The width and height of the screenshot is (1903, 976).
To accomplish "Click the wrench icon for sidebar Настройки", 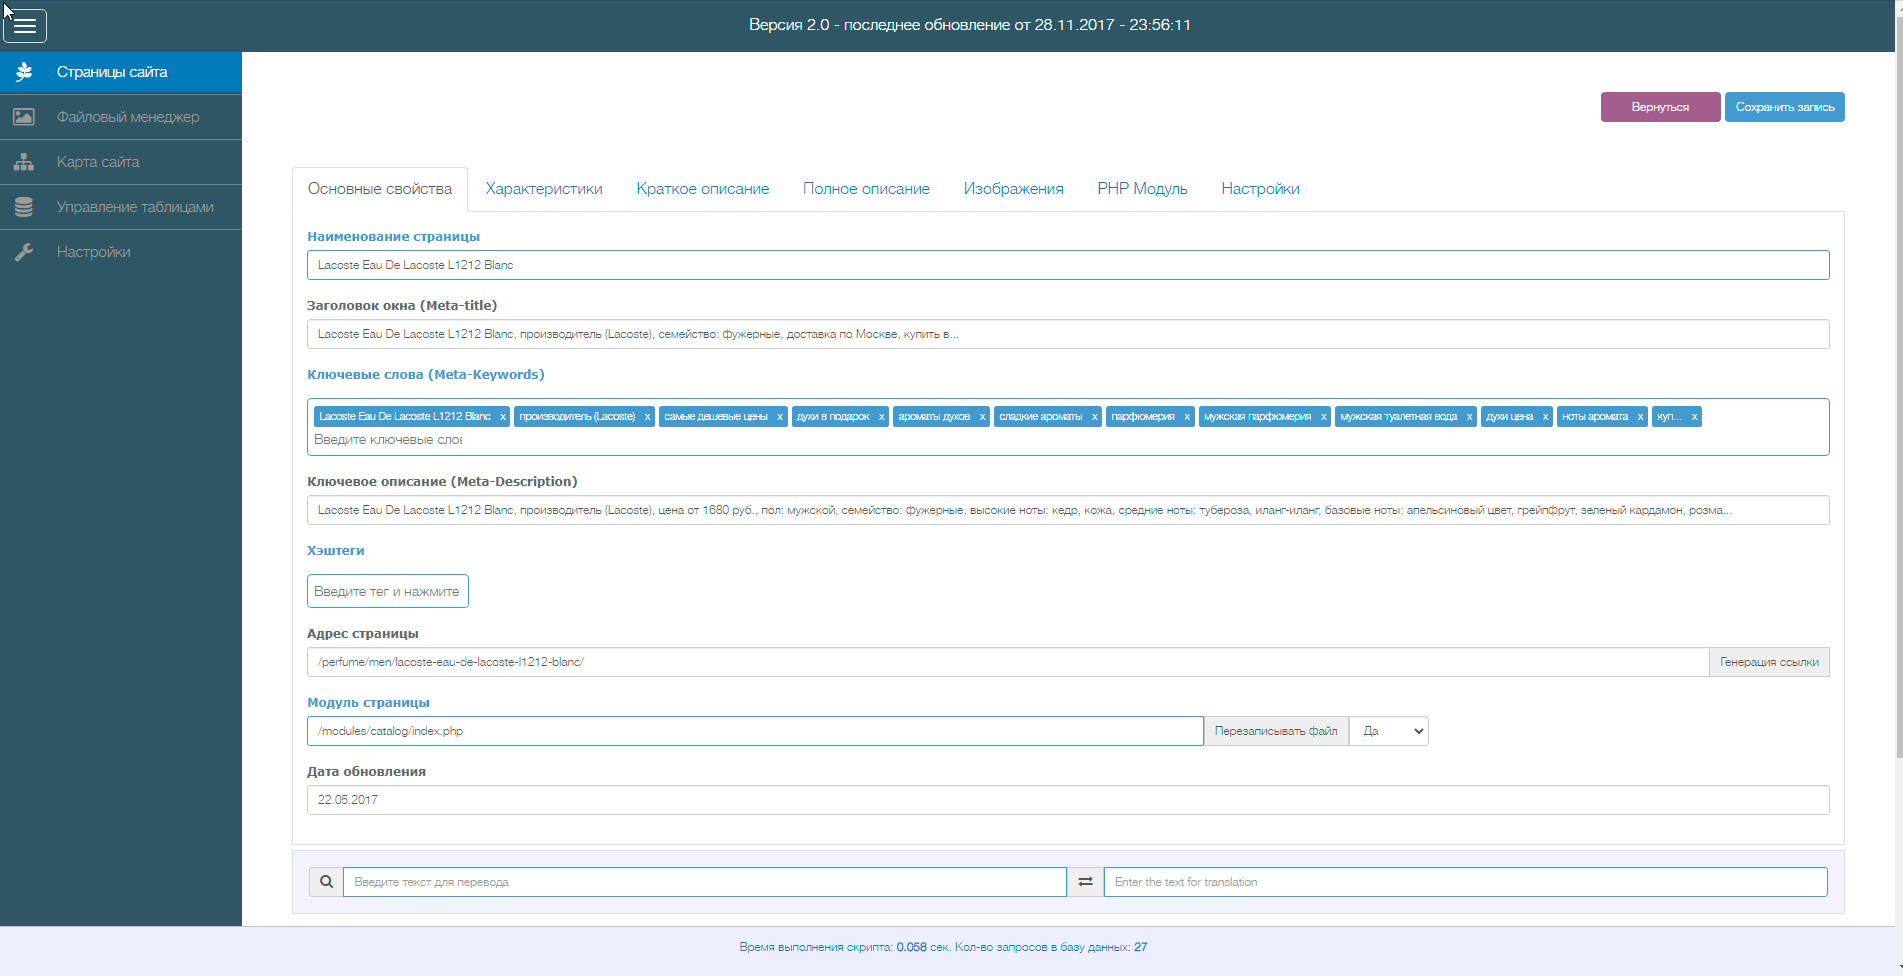I will [x=24, y=252].
